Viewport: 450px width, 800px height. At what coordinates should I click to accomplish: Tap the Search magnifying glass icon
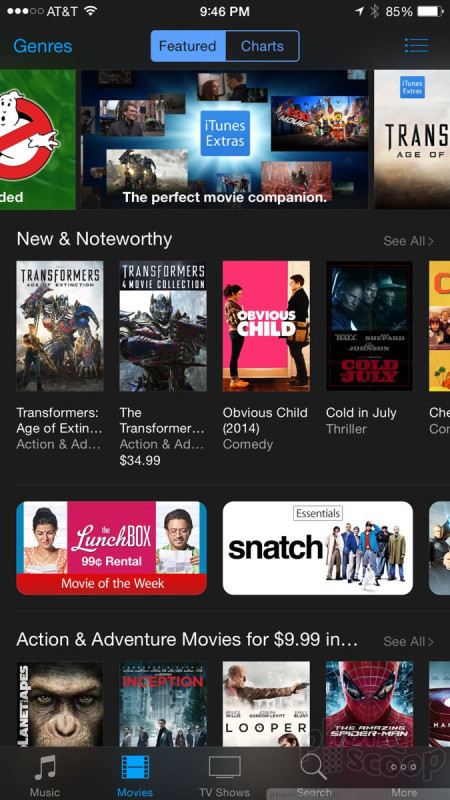pos(313,767)
